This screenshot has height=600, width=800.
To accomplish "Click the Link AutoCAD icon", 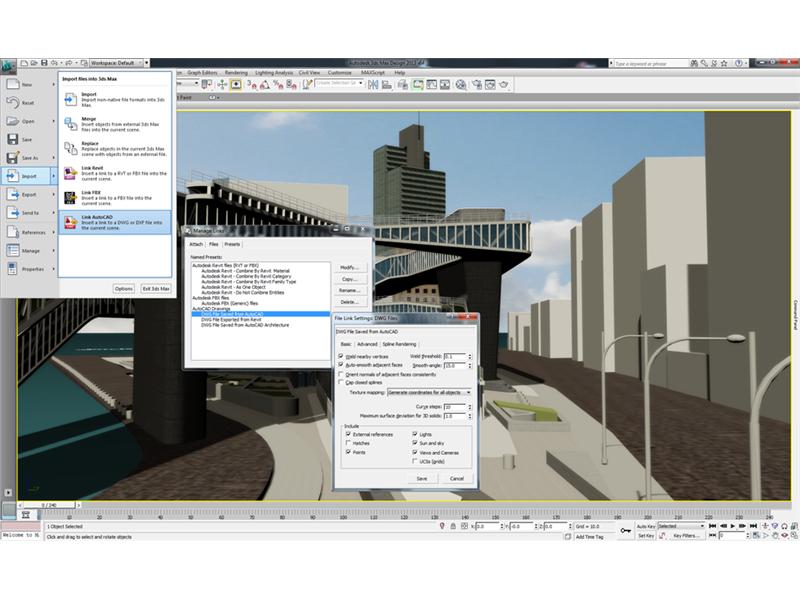I will [x=70, y=222].
